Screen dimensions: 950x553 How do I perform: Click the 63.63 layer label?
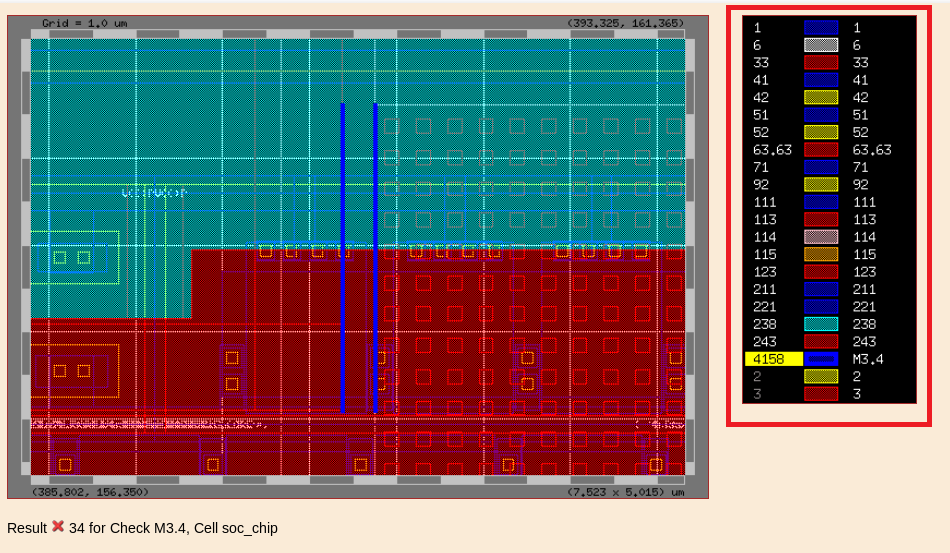pos(772,150)
